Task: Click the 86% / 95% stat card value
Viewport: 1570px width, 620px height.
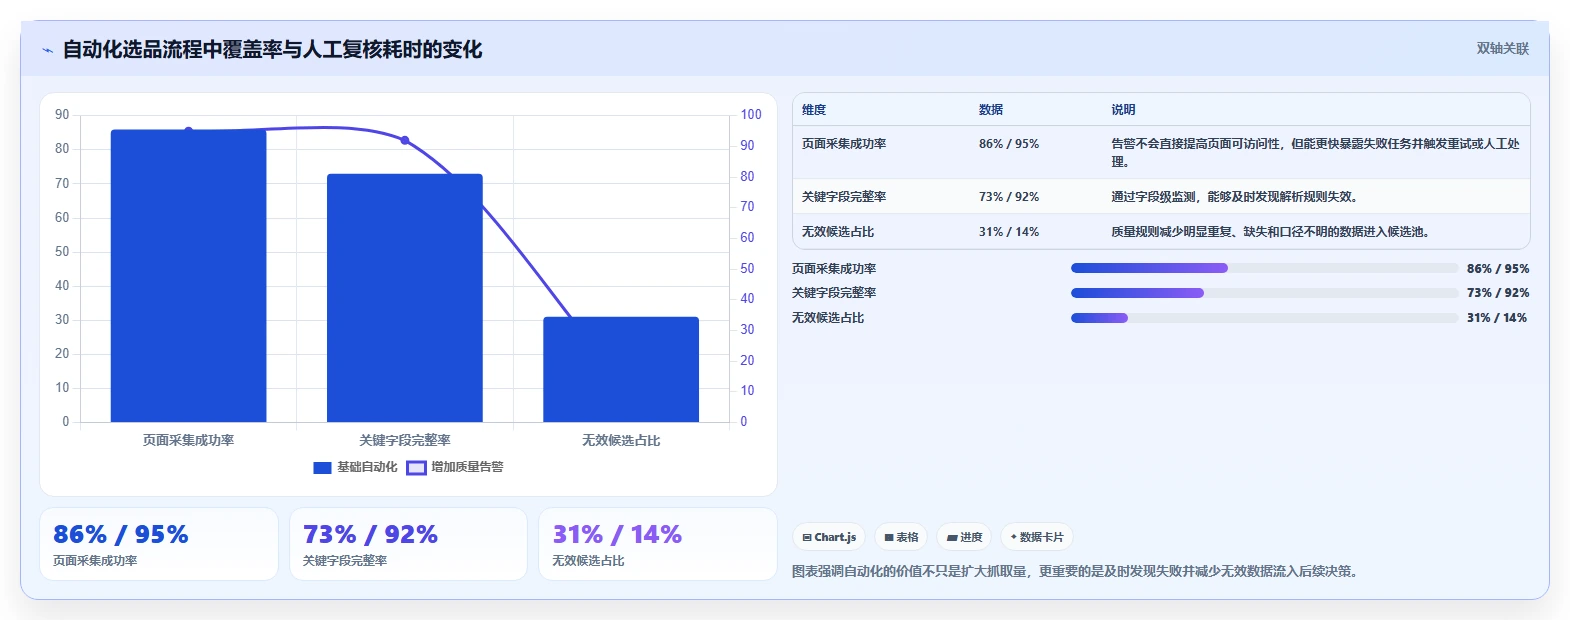Action: click(x=121, y=534)
